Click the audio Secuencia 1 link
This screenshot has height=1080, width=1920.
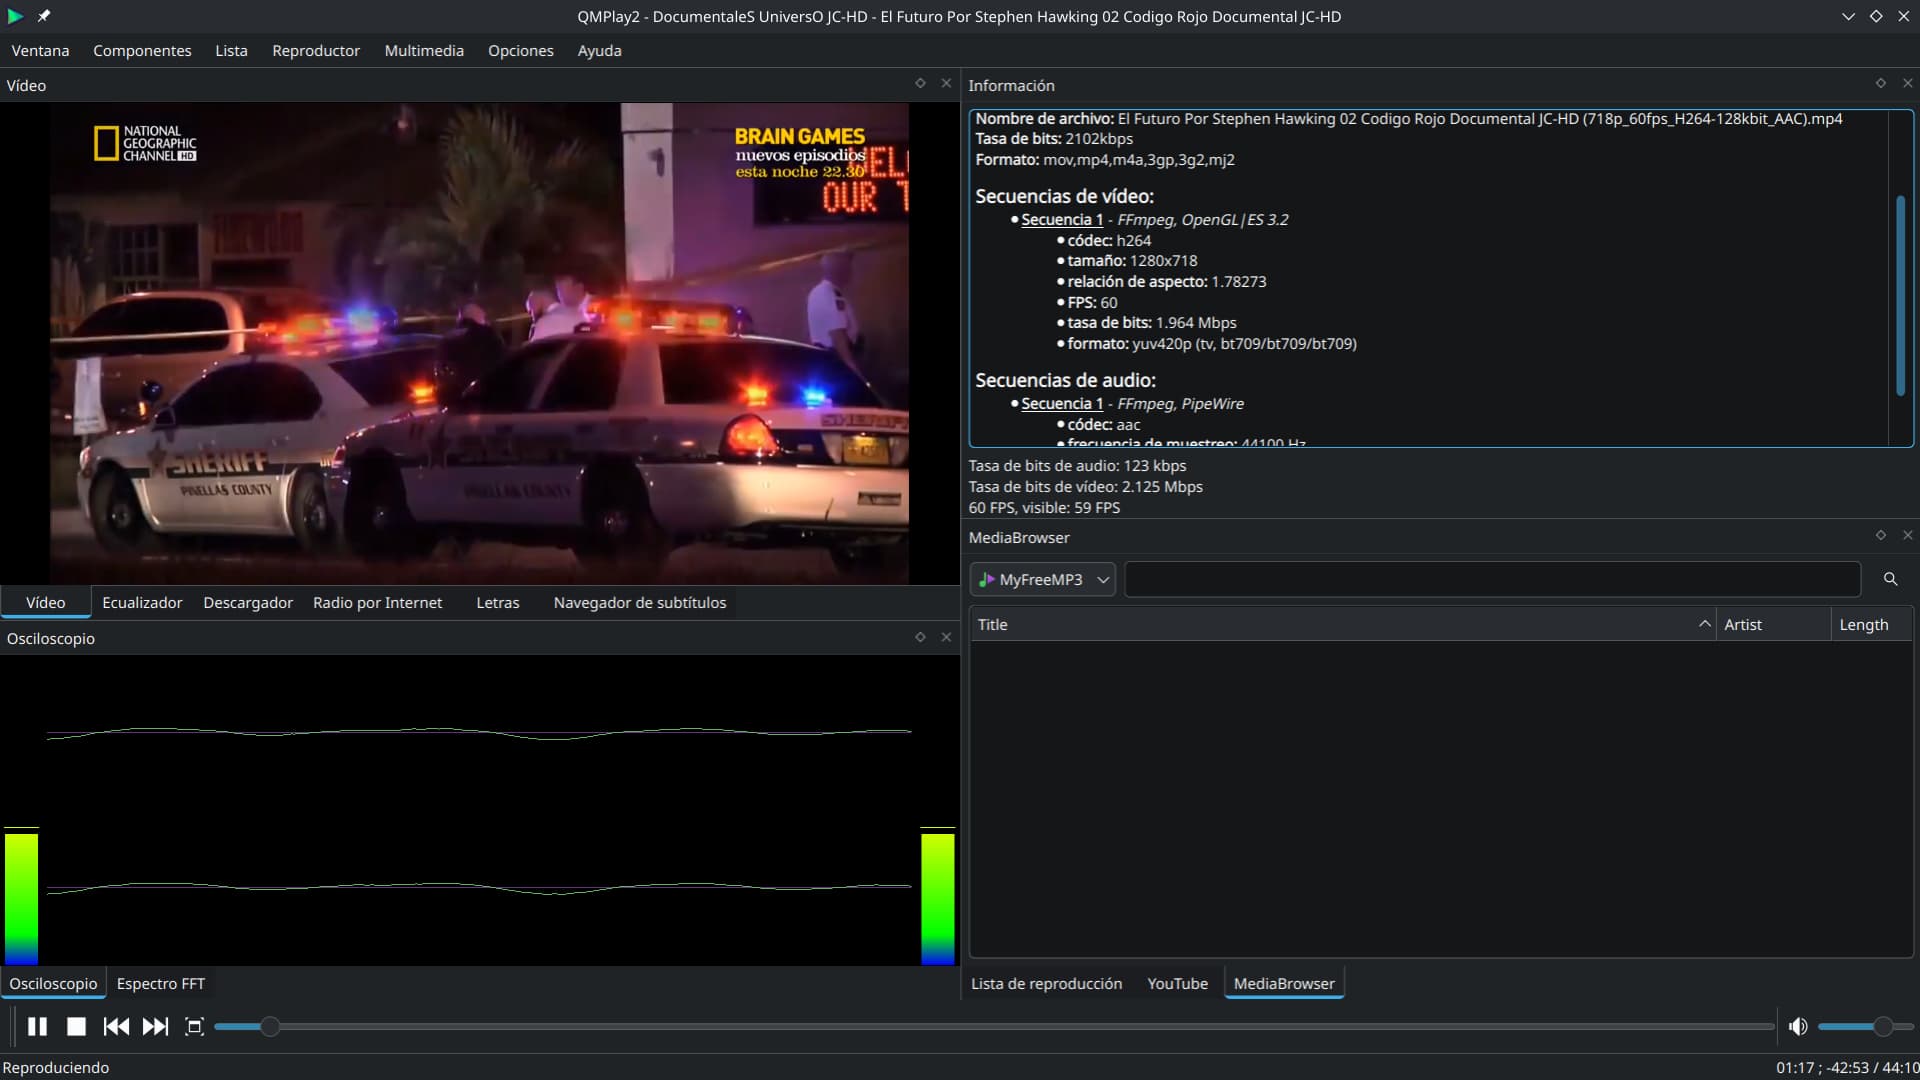coord(1062,403)
